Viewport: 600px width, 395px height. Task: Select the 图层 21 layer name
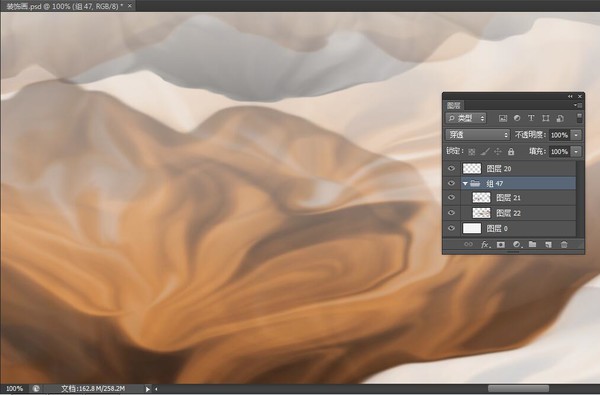pyautogui.click(x=509, y=198)
